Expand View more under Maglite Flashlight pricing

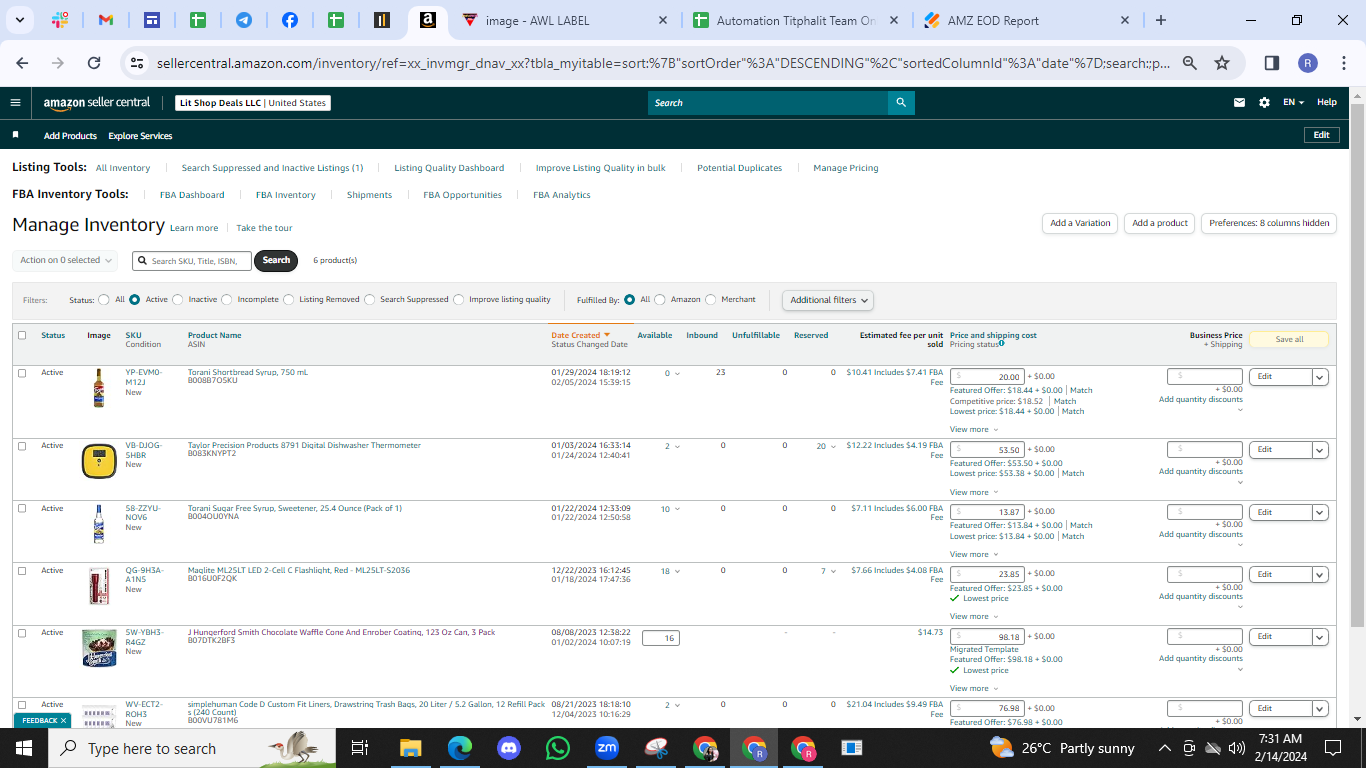(x=972, y=616)
